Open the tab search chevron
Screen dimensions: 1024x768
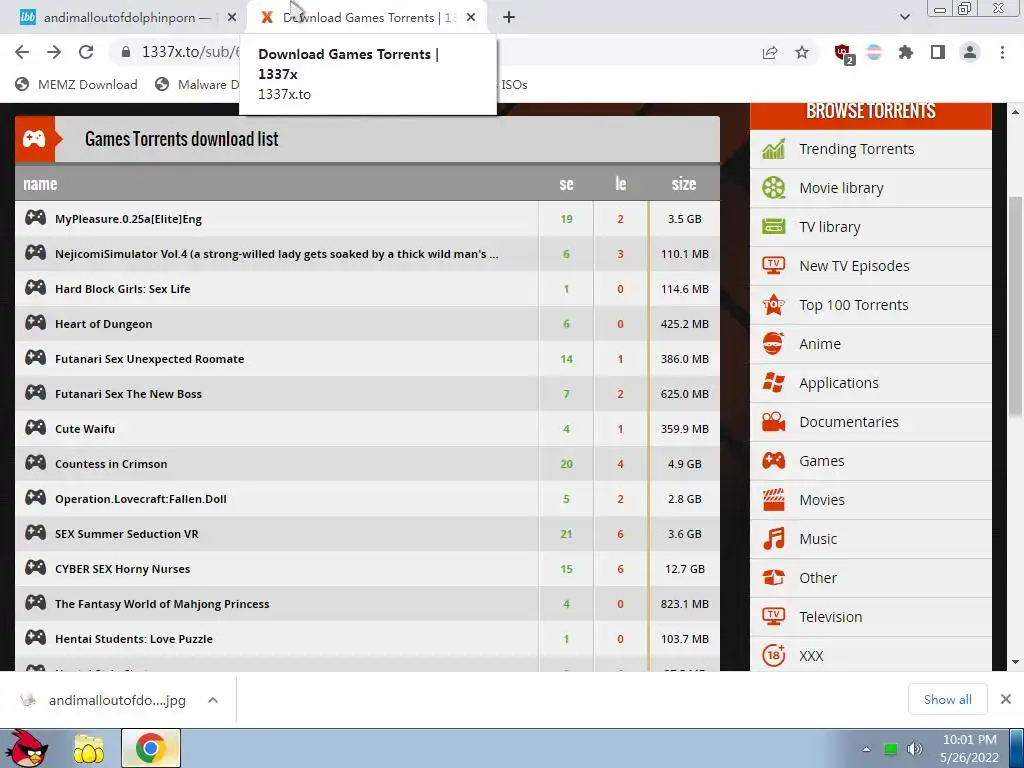(904, 17)
